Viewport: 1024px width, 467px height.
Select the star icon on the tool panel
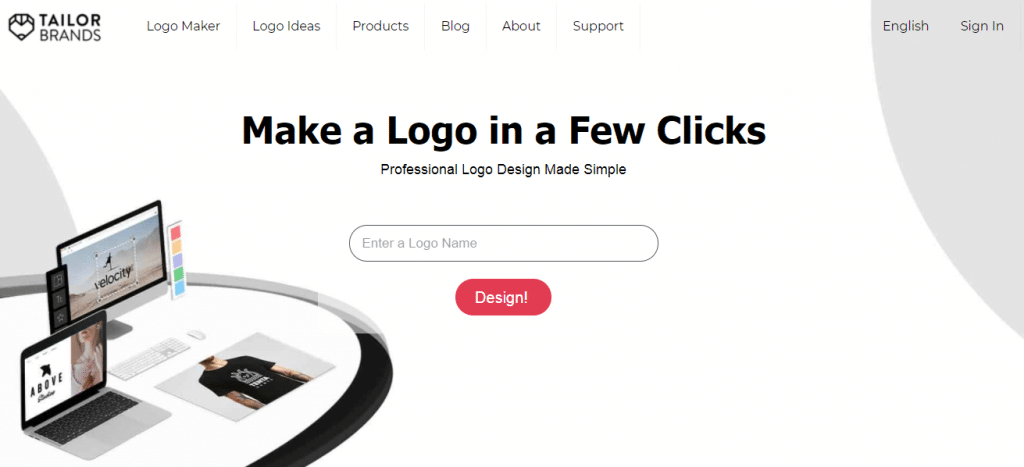point(59,317)
